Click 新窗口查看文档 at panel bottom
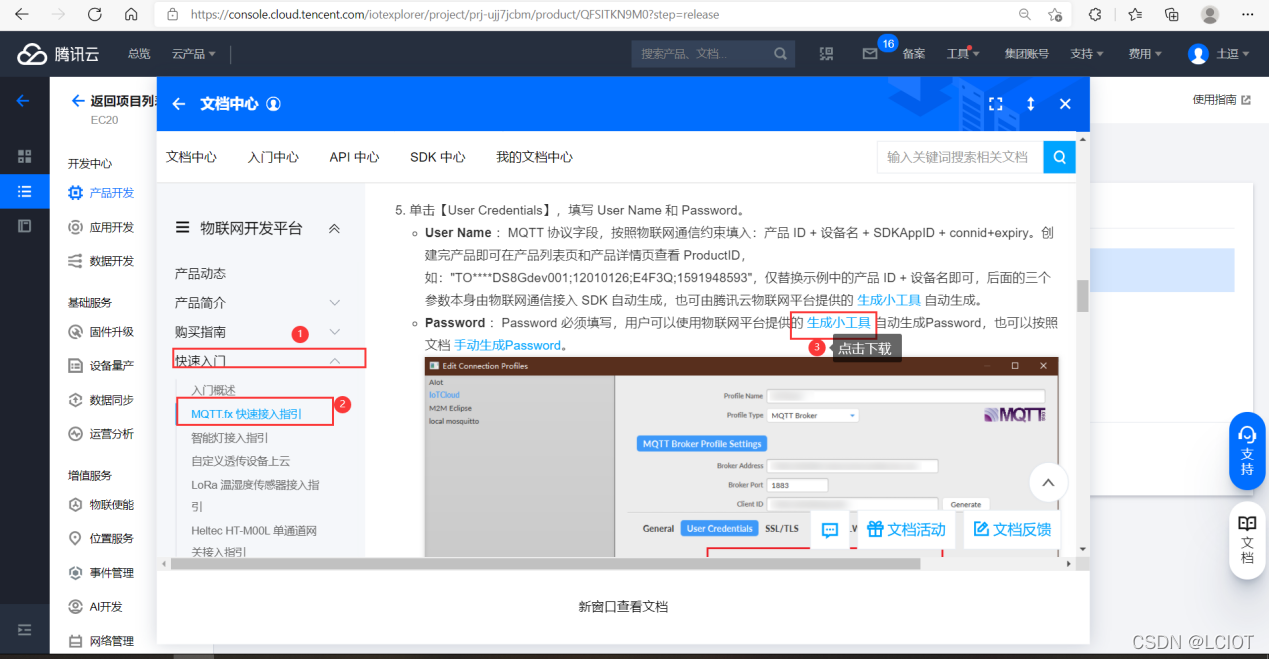 (623, 607)
